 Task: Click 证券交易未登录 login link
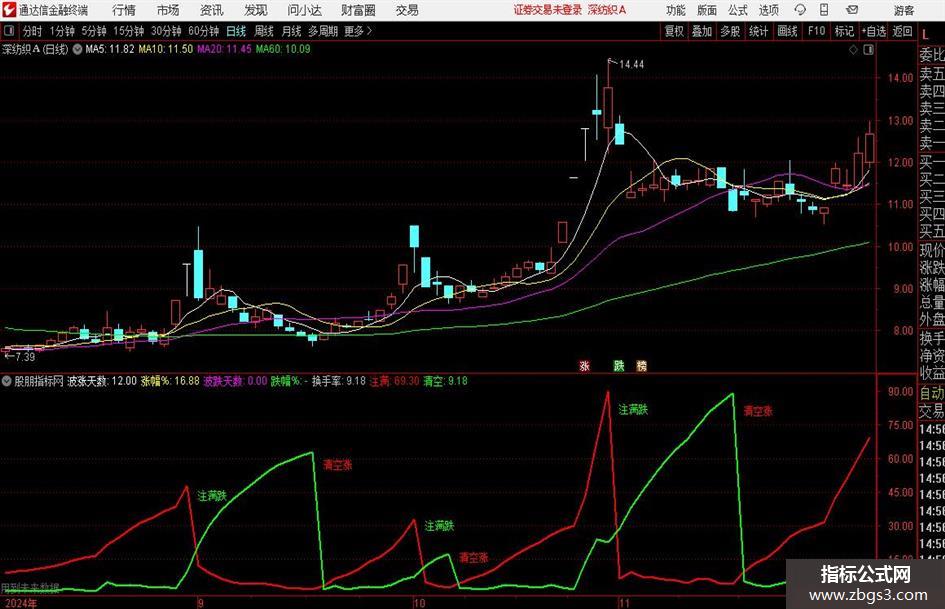point(548,10)
